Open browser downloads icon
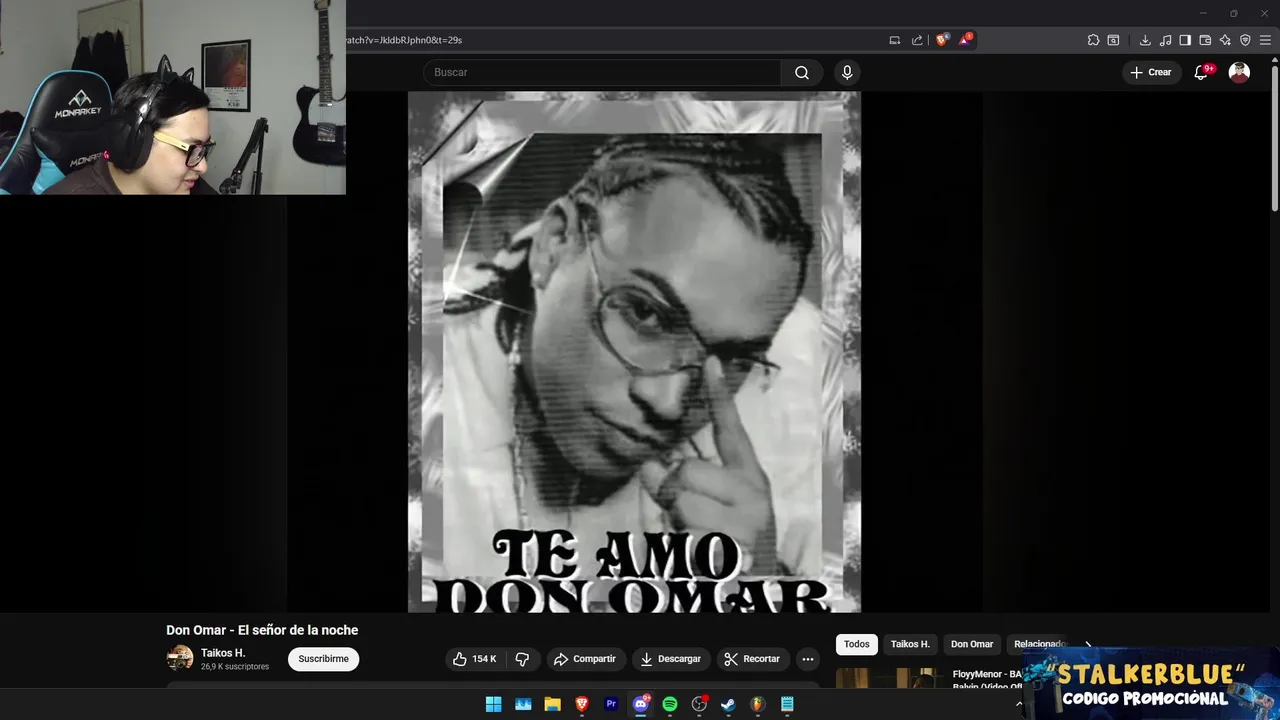 (1145, 40)
